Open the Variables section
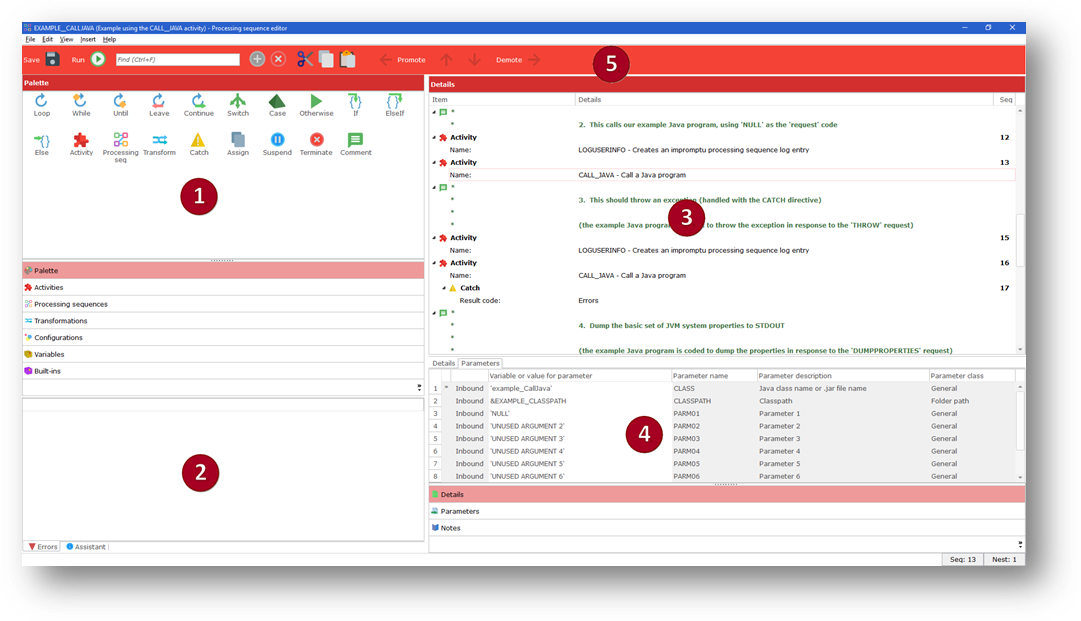Screen dimensions: 1081x621 point(223,354)
